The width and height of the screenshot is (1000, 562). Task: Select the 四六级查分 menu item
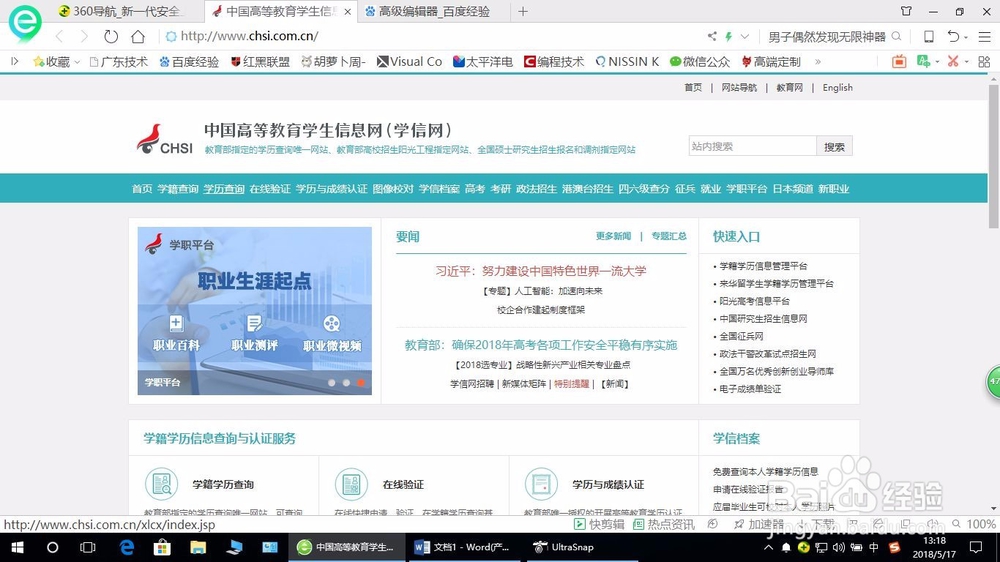pos(644,189)
